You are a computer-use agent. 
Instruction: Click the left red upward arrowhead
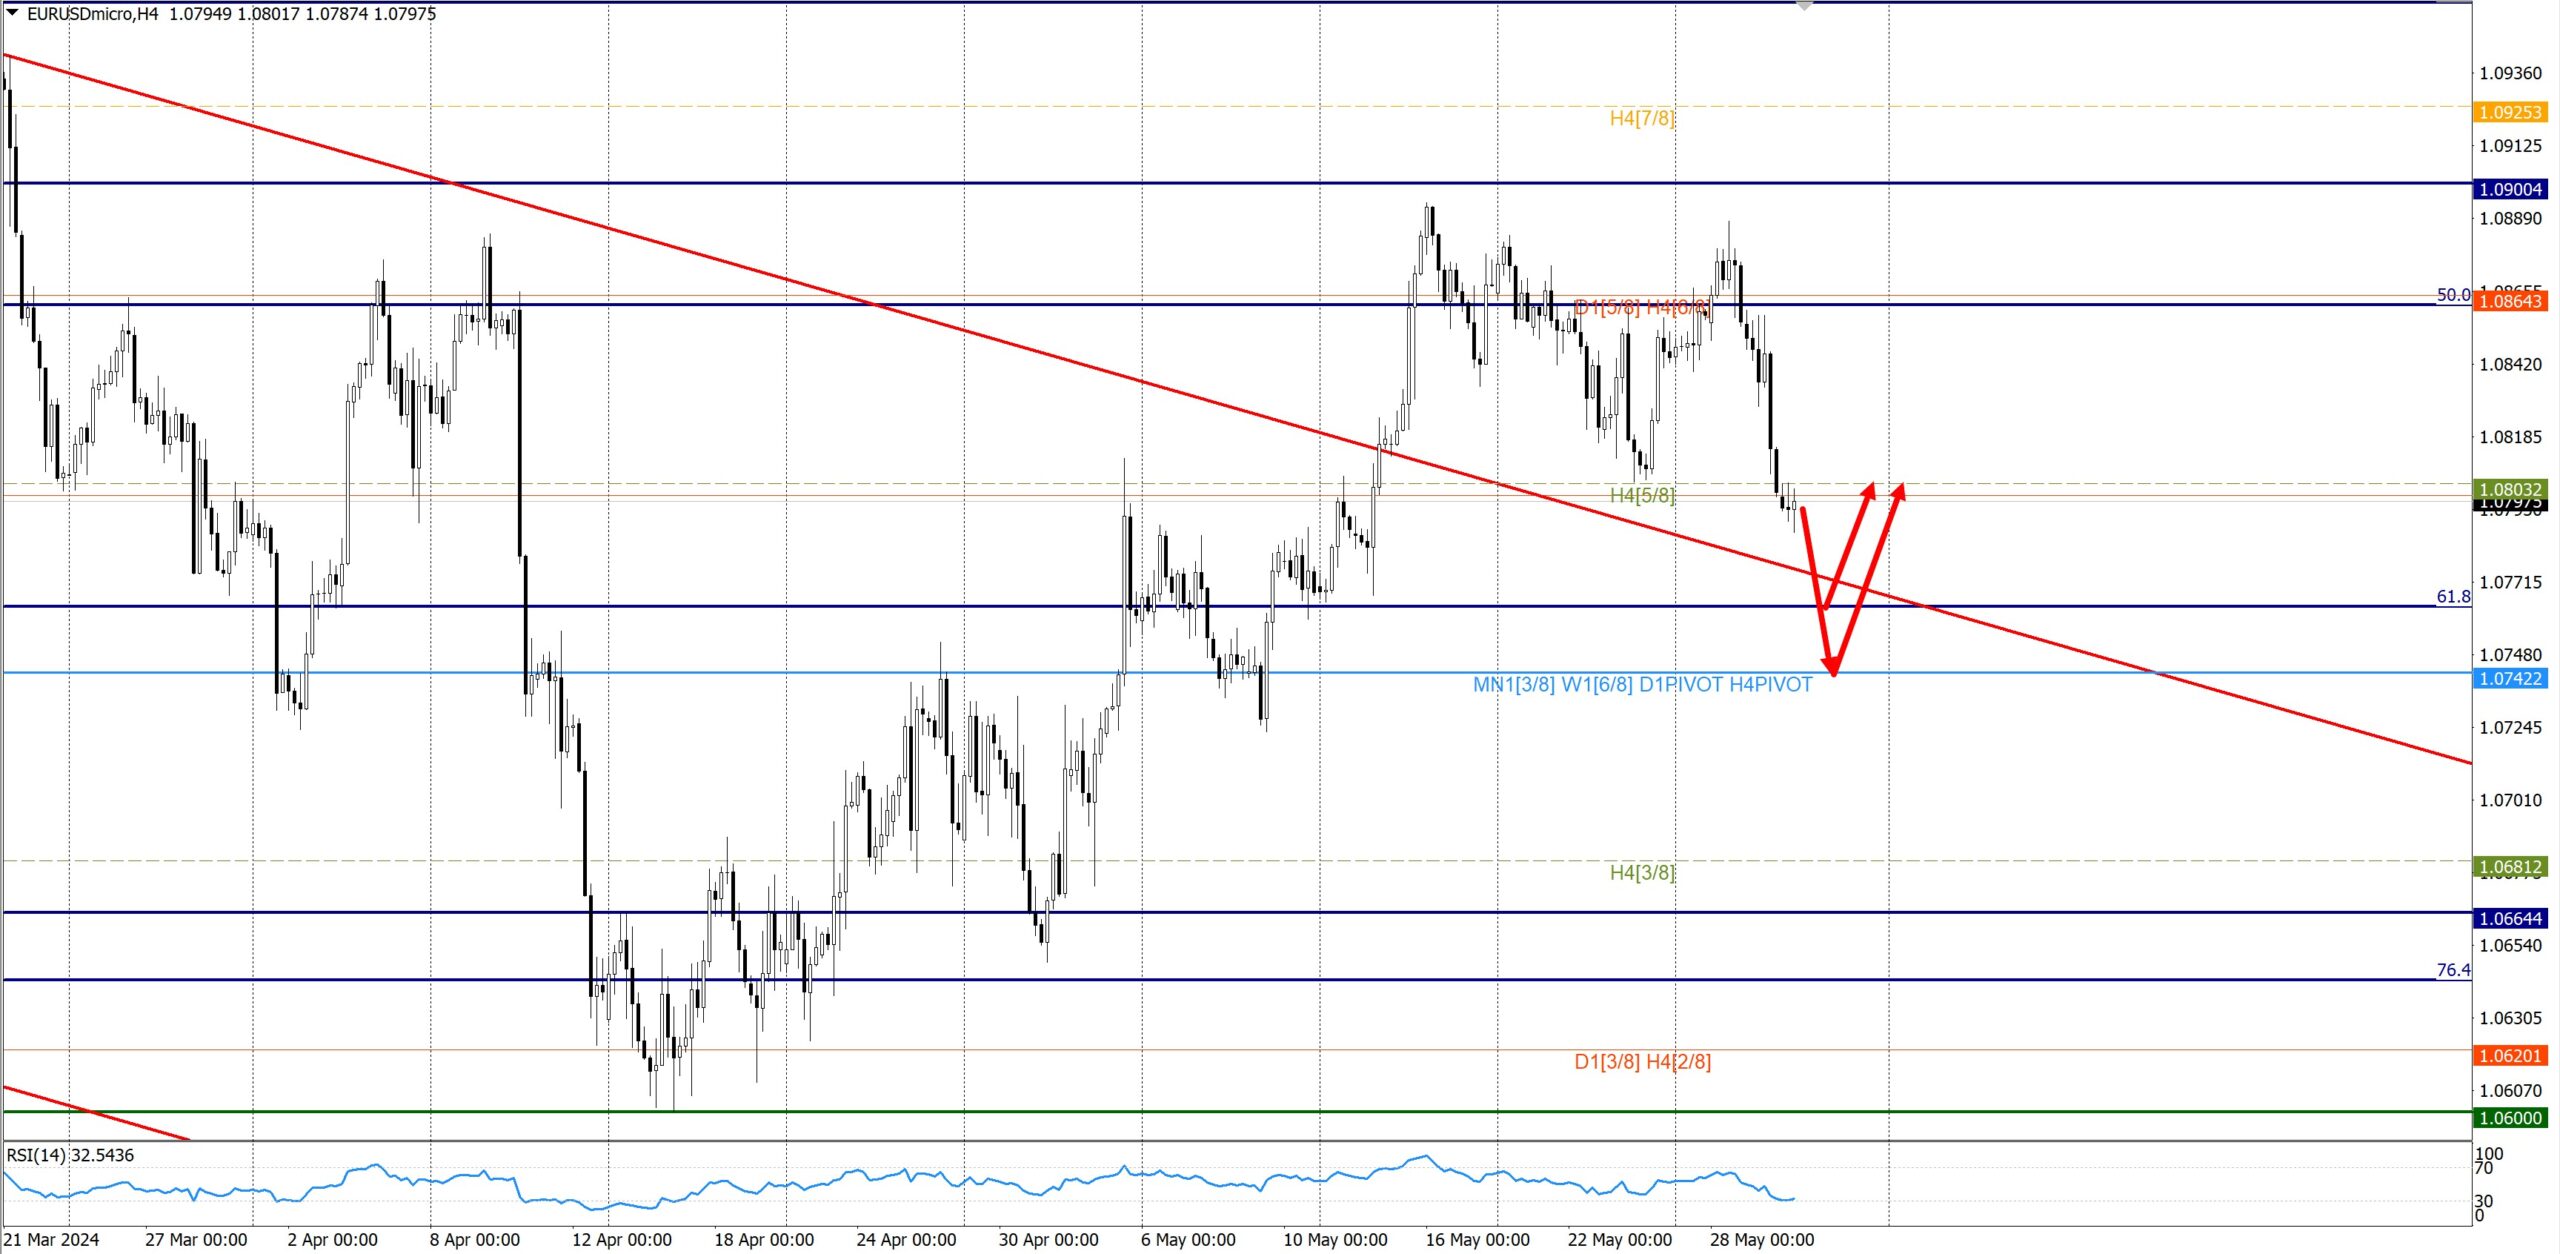1870,489
